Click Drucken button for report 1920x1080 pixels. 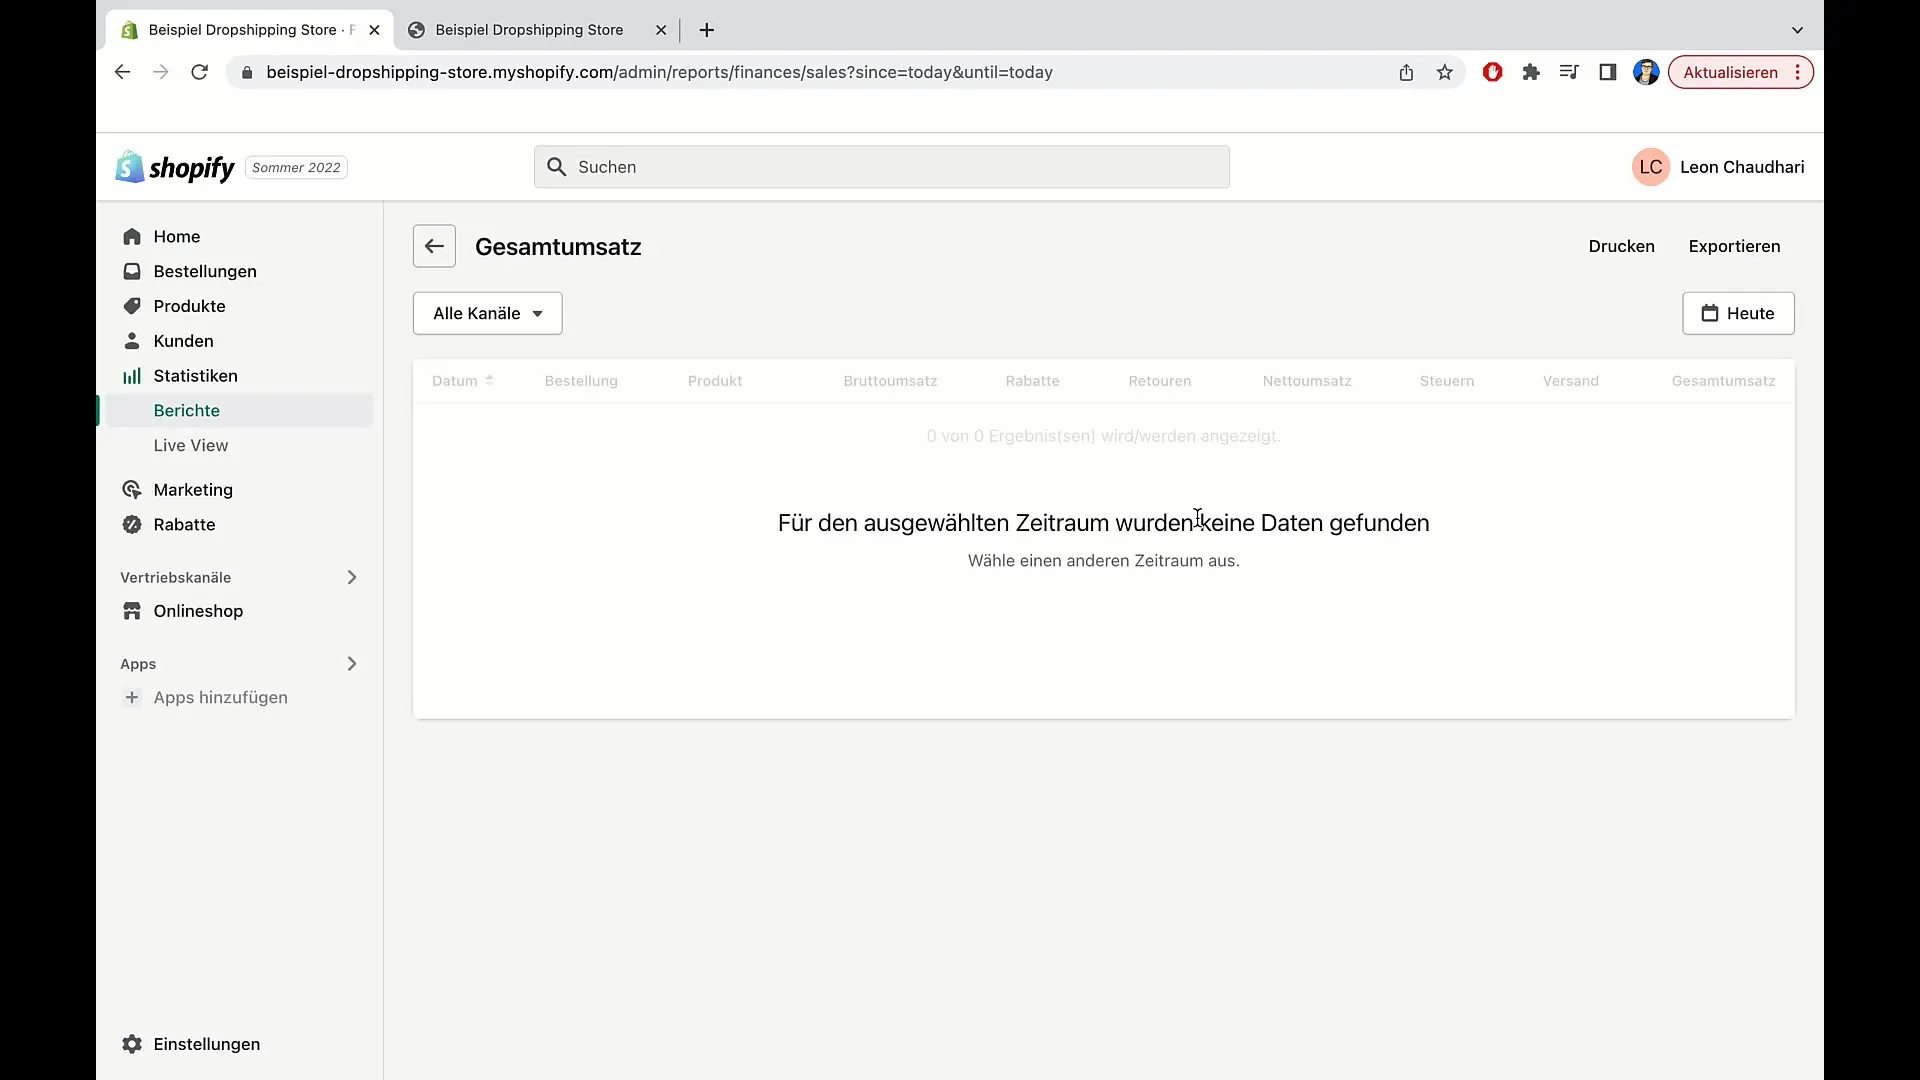click(1622, 245)
